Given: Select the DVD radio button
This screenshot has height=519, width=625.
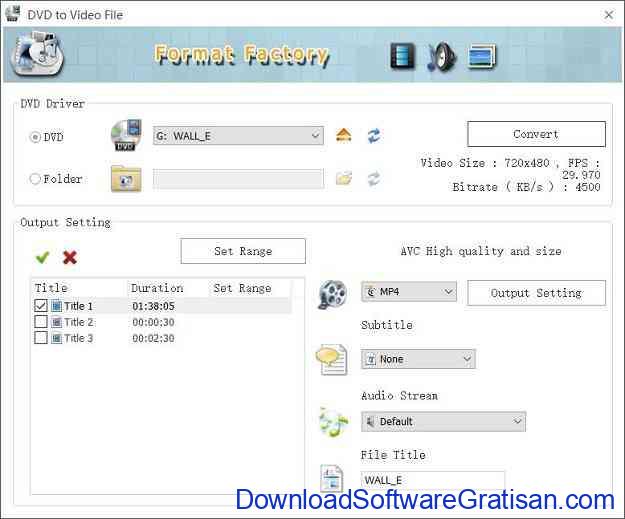Looking at the screenshot, I should point(35,137).
